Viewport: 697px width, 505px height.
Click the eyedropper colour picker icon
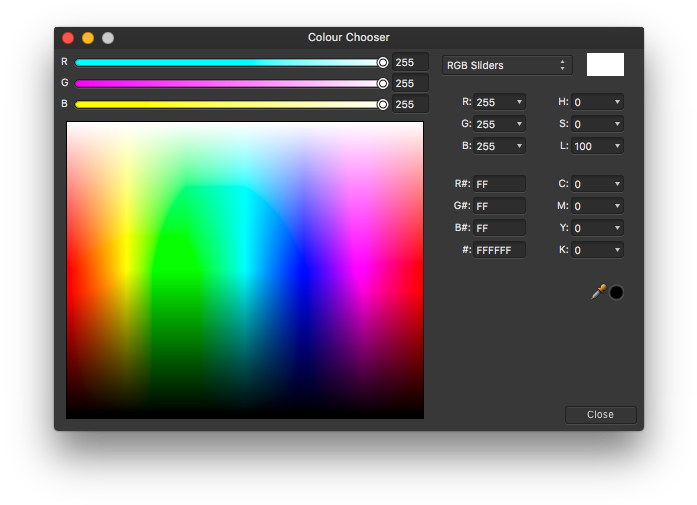tap(598, 292)
